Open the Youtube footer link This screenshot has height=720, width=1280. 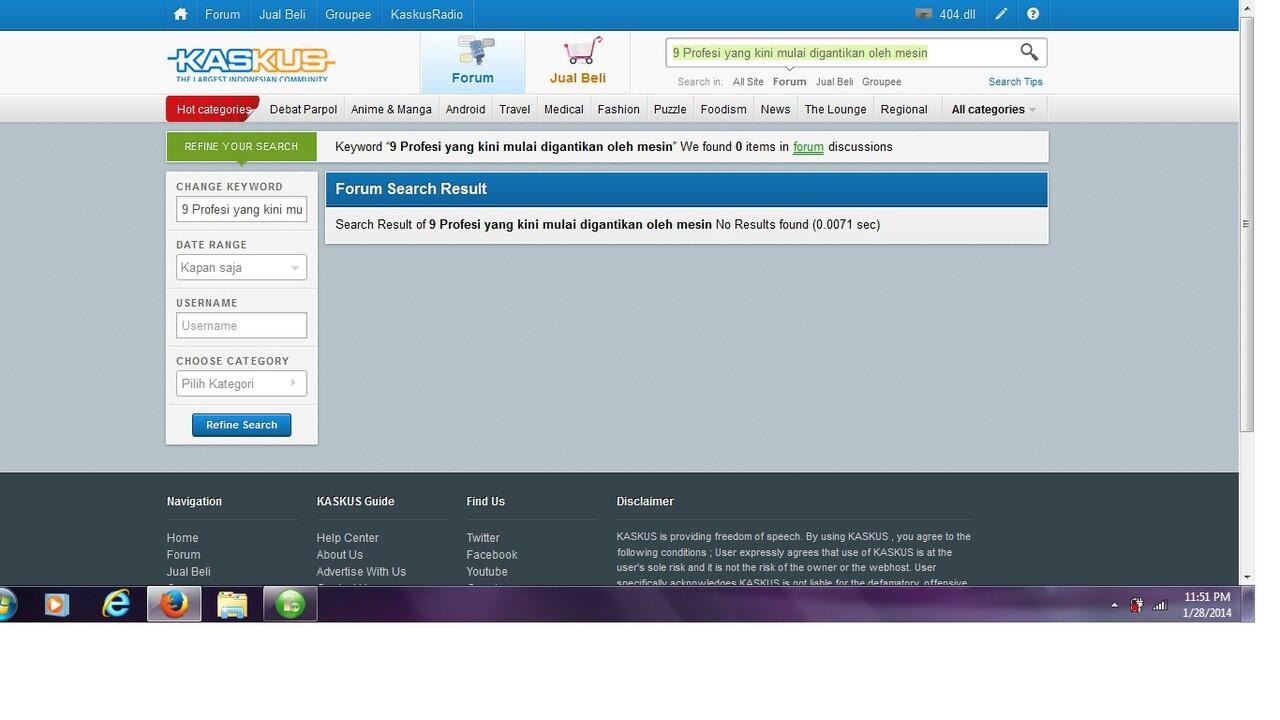coord(486,572)
